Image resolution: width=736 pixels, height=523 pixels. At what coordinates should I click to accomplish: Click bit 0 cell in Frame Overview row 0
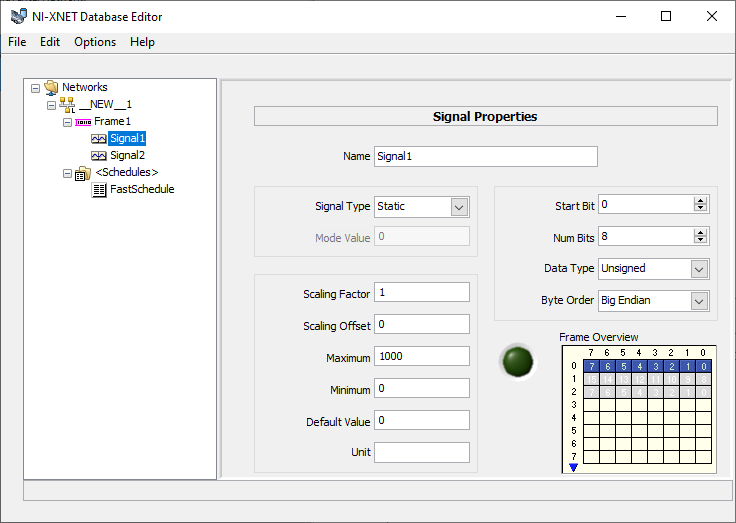[x=704, y=366]
